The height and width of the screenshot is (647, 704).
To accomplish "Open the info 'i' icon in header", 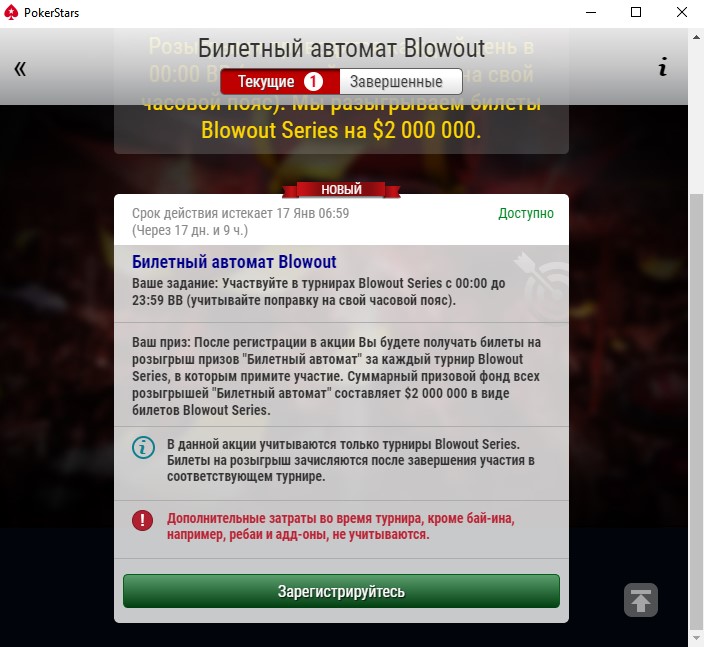I will pyautogui.click(x=663, y=66).
